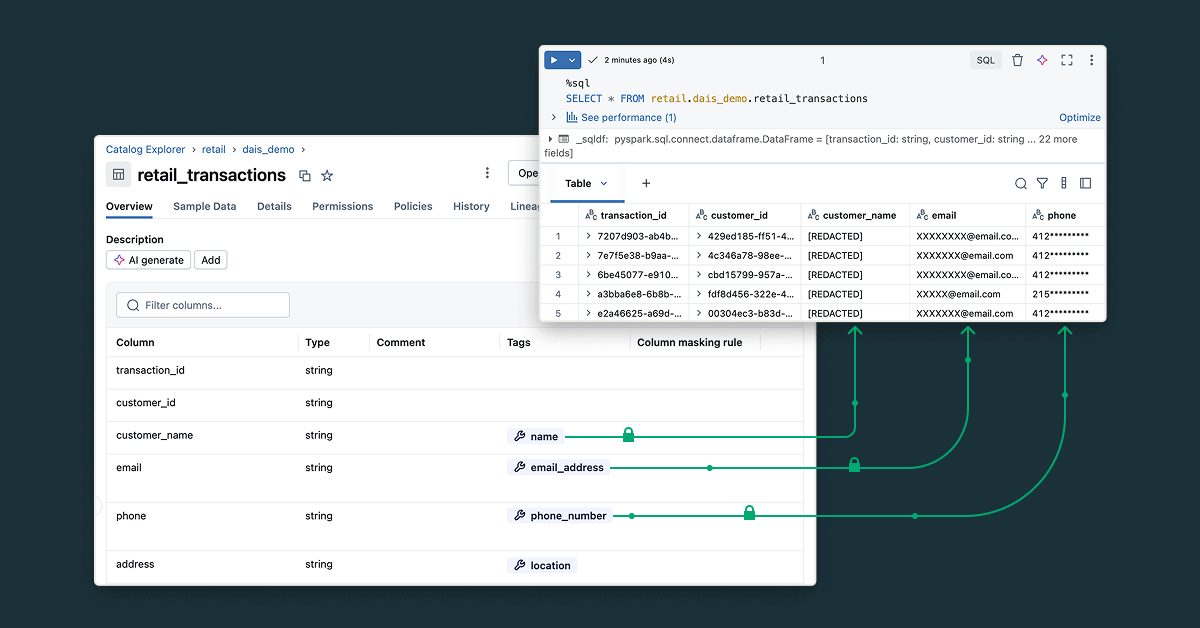The width and height of the screenshot is (1200, 628).
Task: Toggle the side panel layout icon
Action: click(x=1085, y=183)
